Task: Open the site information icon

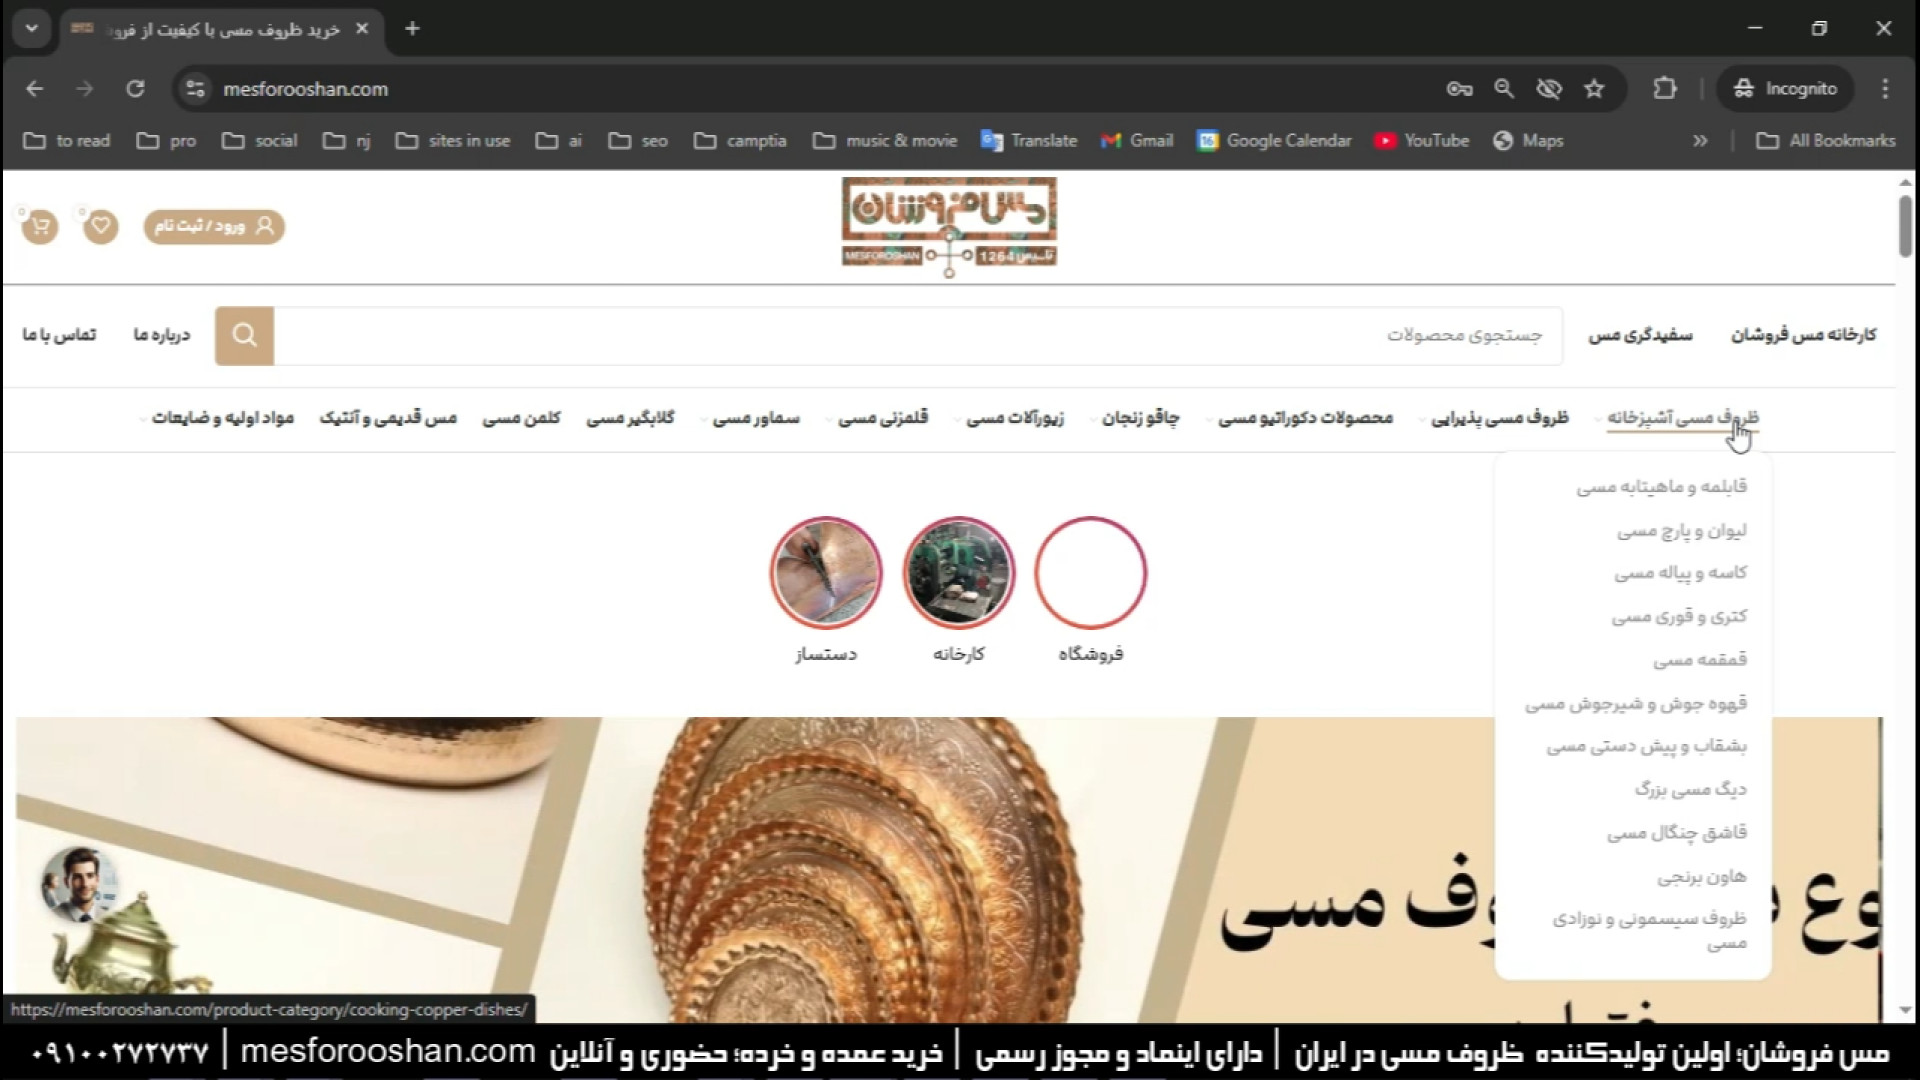Action: click(196, 89)
